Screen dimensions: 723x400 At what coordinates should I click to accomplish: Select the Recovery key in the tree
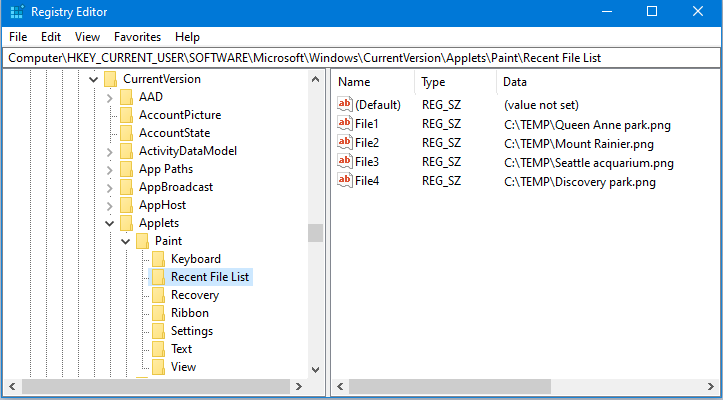(195, 295)
